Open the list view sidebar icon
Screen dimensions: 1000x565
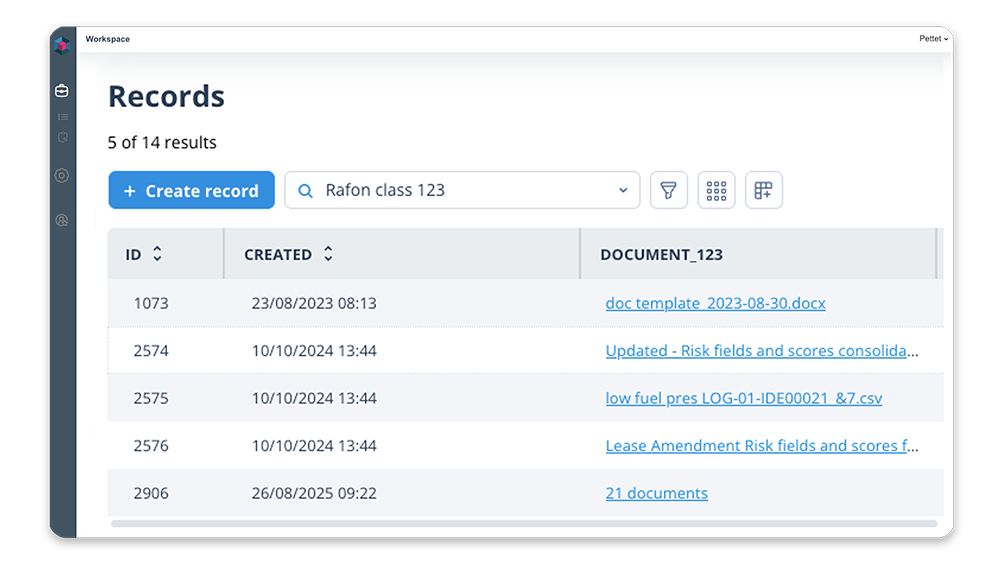[62, 117]
